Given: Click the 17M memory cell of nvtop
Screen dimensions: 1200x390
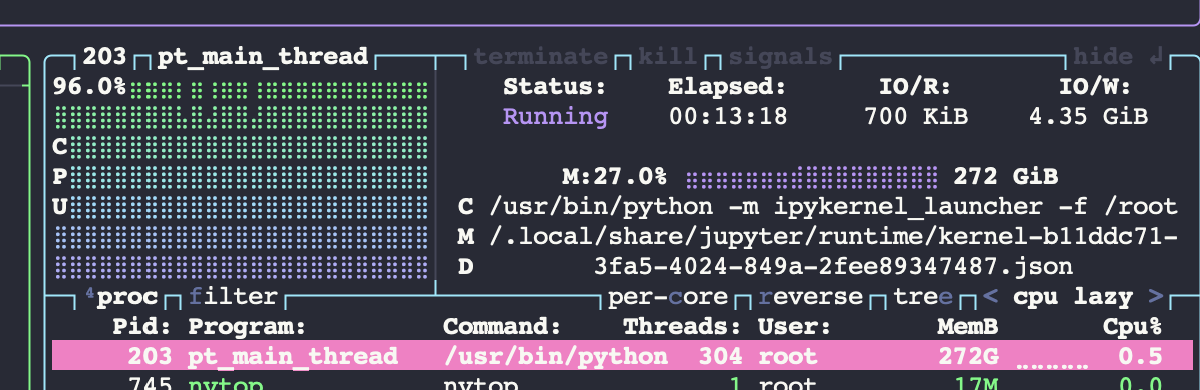Looking at the screenshot, I should tap(976, 383).
